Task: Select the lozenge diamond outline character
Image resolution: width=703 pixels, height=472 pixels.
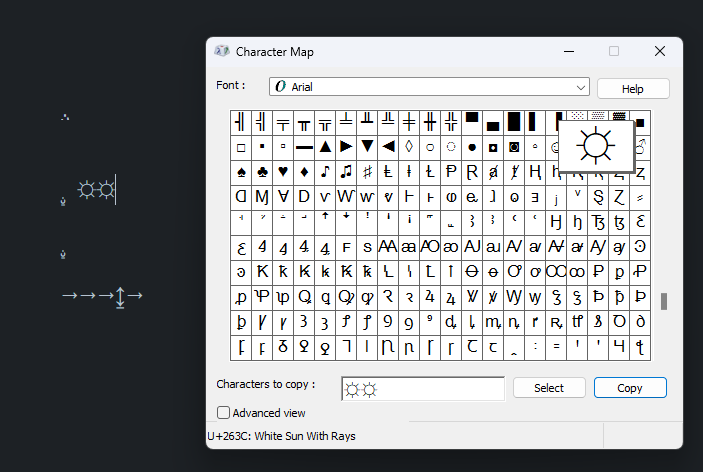Action: (409, 146)
